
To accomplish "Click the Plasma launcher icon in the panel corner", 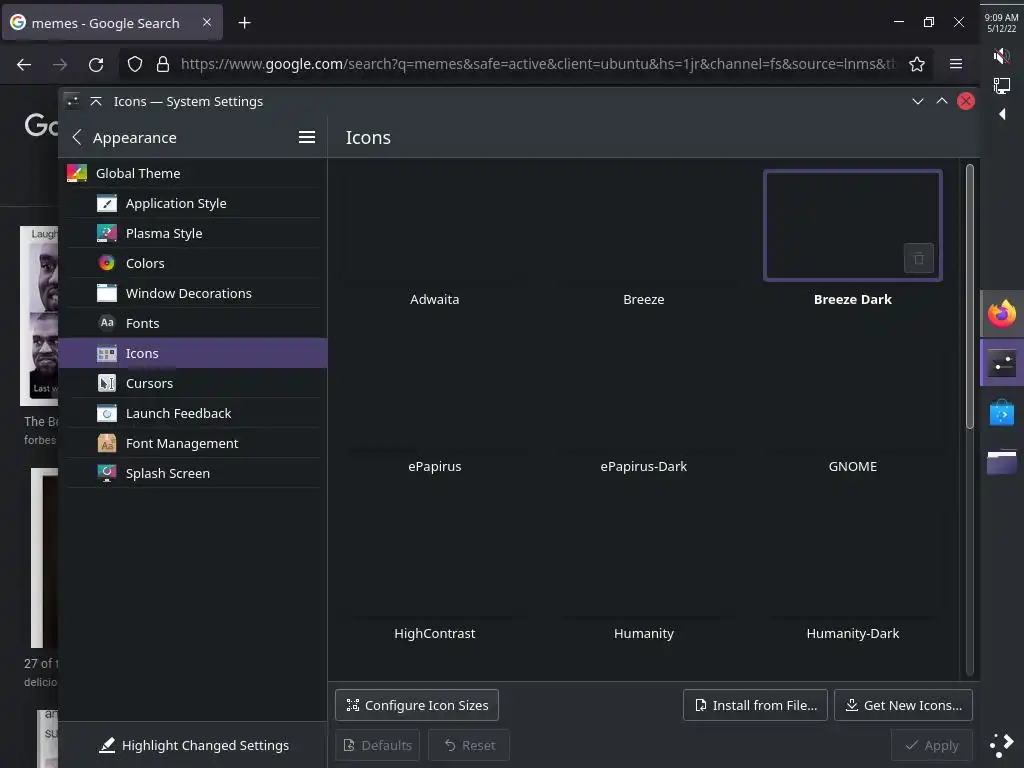I will [x=1002, y=744].
